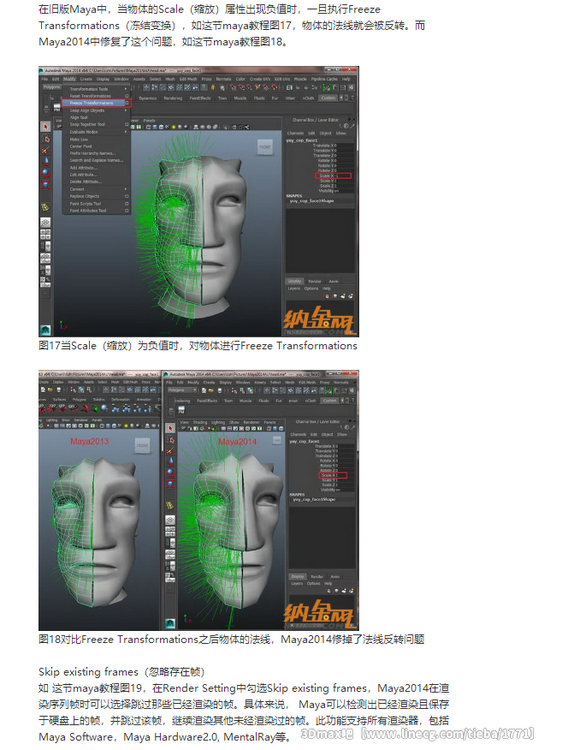Viewport: 568px width, 750px height.
Task: Click the FRONT view cube in Maya2013 viewport
Action: [x=143, y=445]
